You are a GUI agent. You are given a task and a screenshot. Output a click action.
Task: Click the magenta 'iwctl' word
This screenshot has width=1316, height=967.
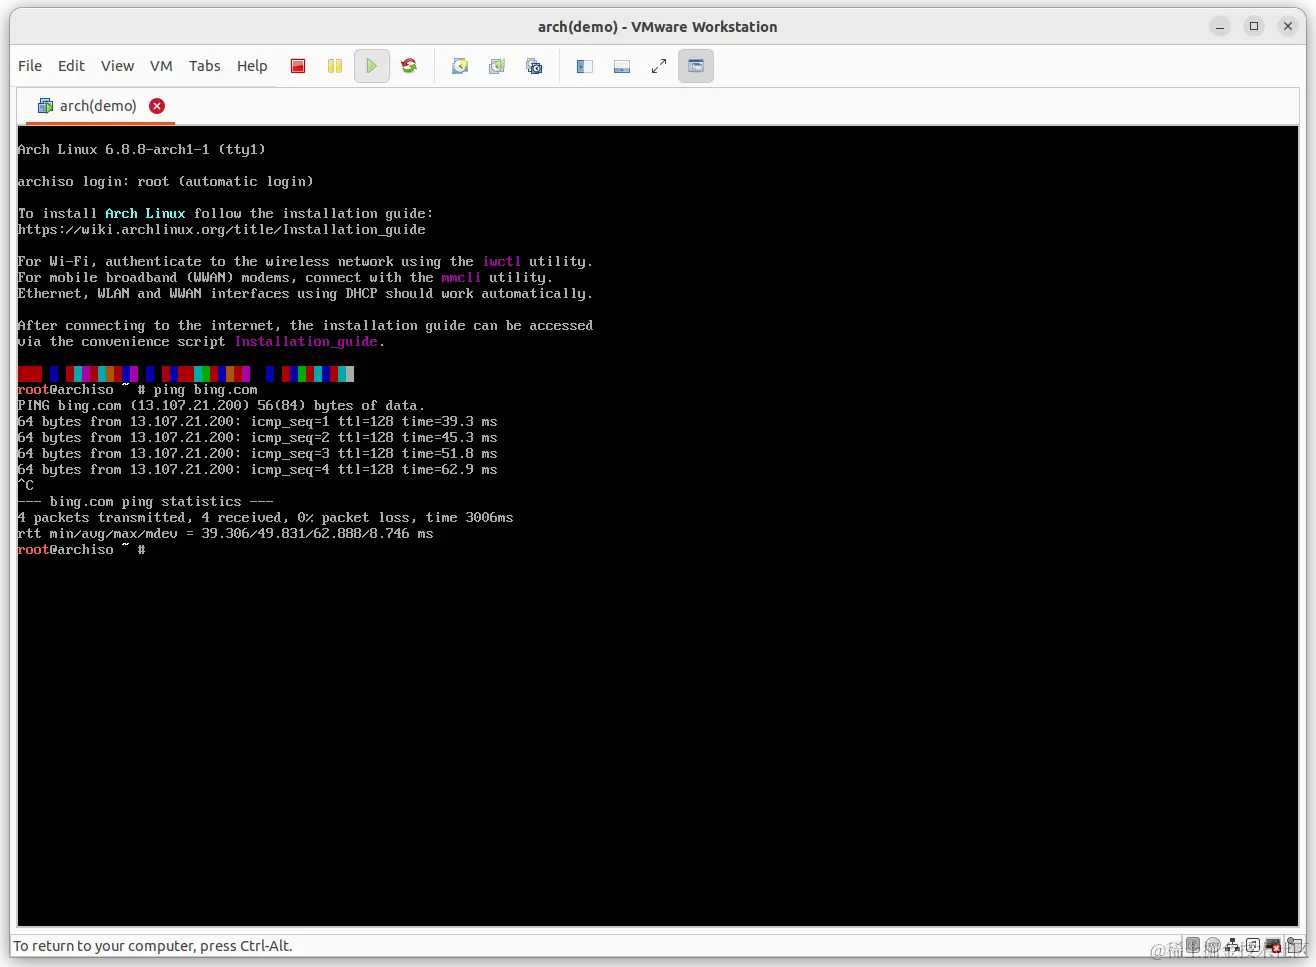pos(502,262)
